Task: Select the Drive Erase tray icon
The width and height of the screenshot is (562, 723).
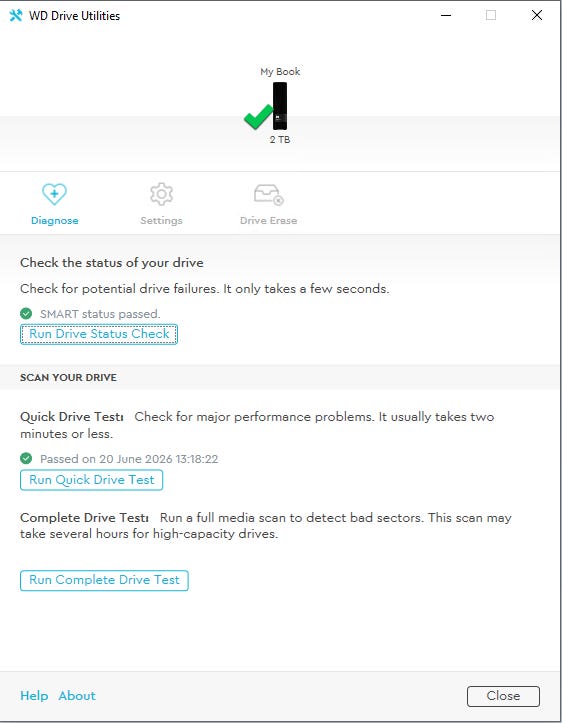Action: (x=269, y=195)
